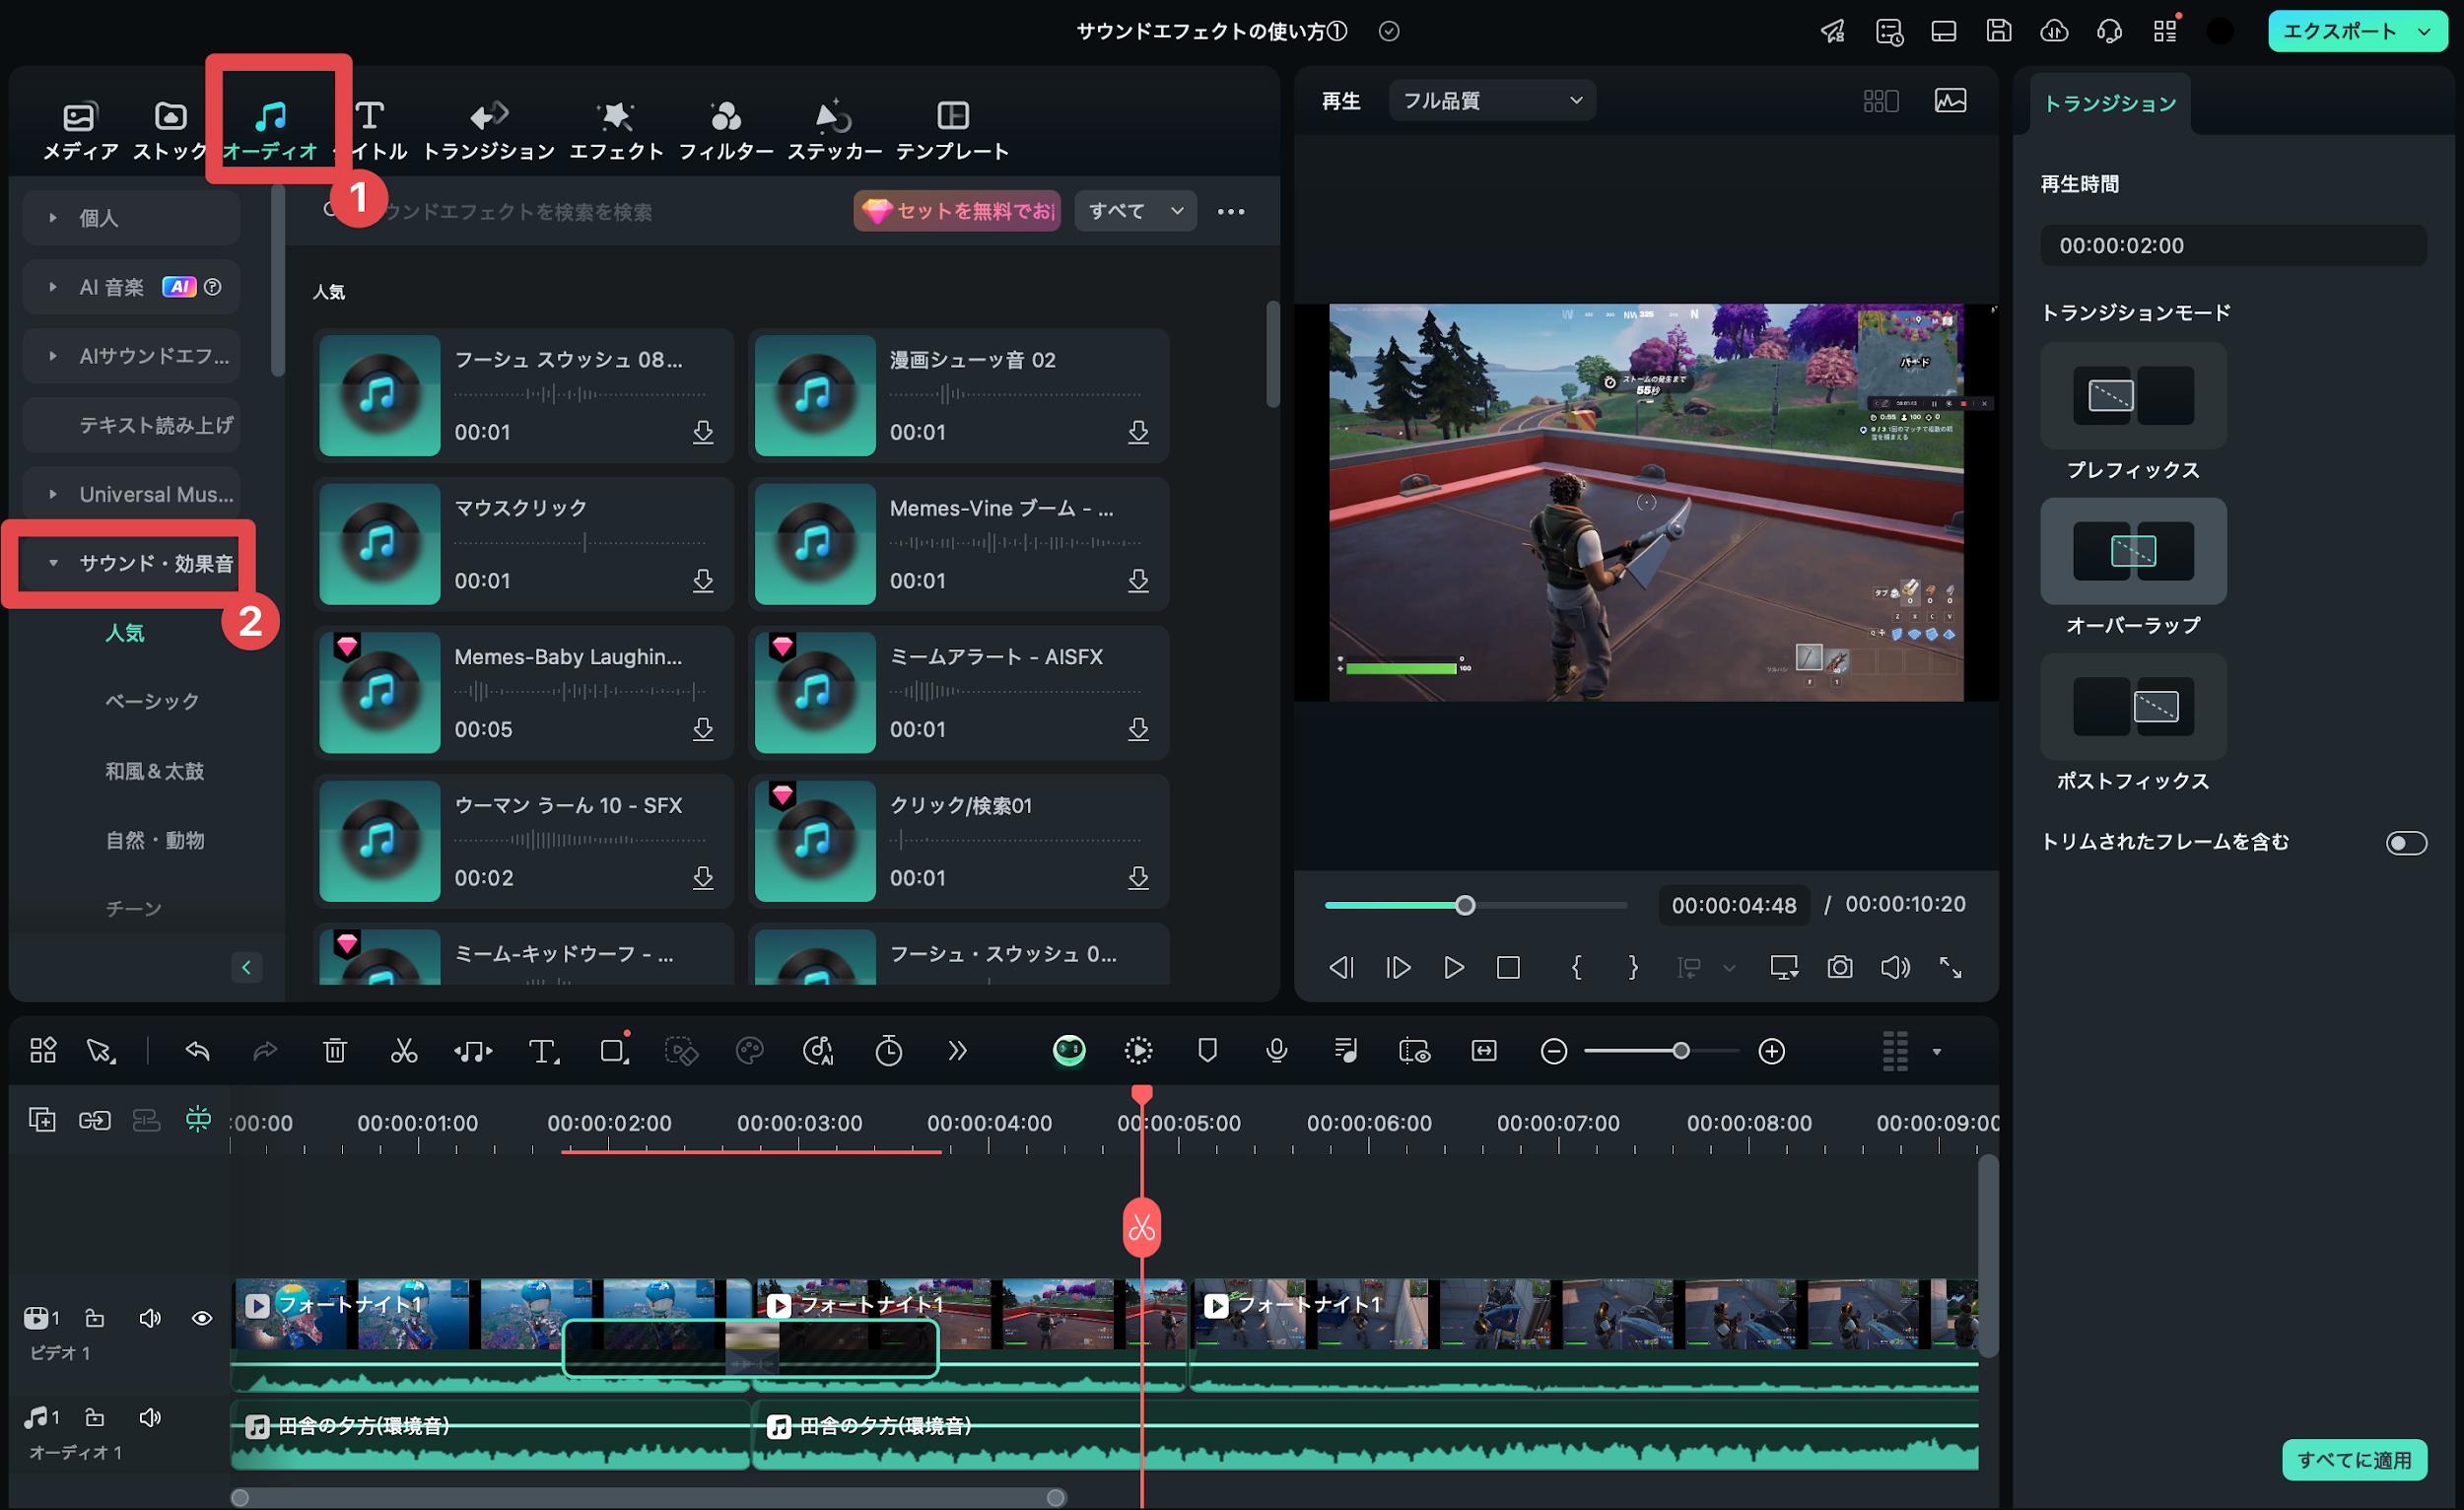Toggle トリムされたフレームを含む switch
The height and width of the screenshot is (1510, 2464).
pos(2405,843)
